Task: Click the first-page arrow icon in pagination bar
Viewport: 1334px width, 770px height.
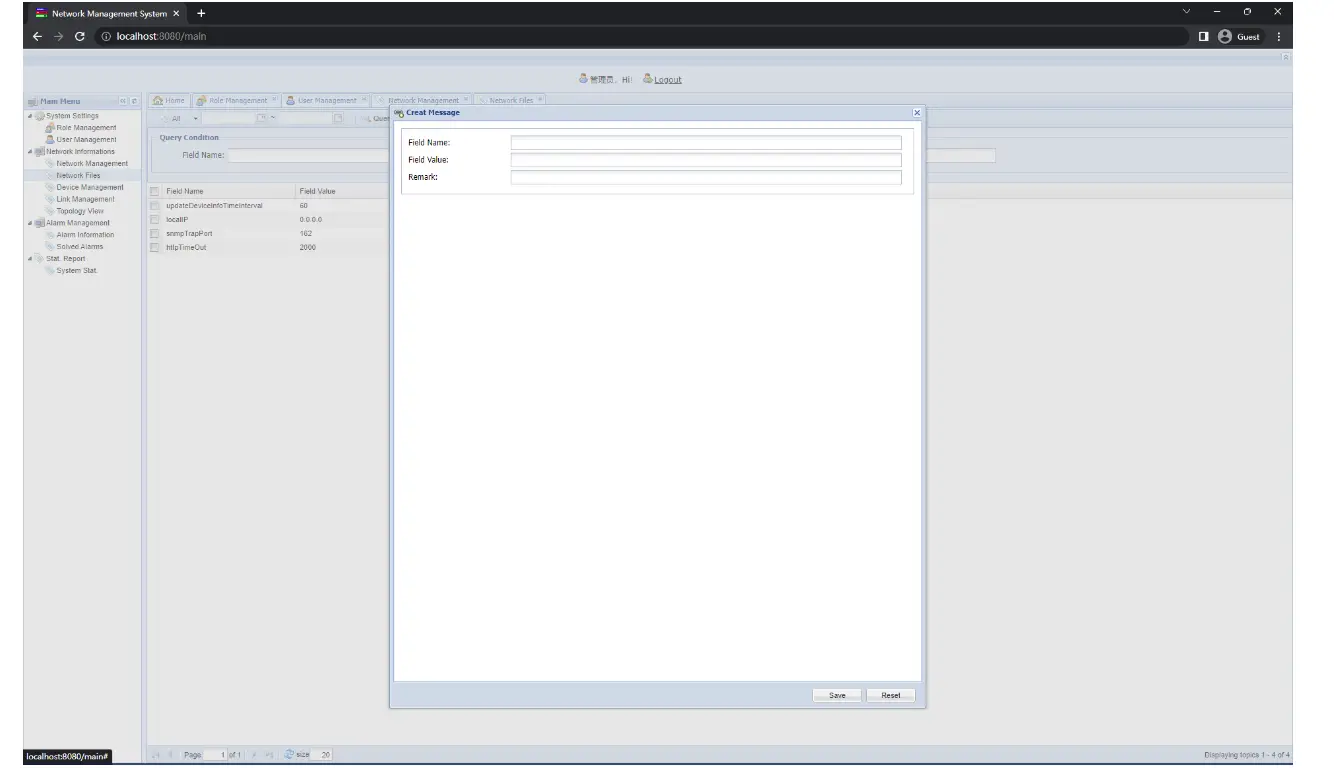Action: click(x=157, y=754)
